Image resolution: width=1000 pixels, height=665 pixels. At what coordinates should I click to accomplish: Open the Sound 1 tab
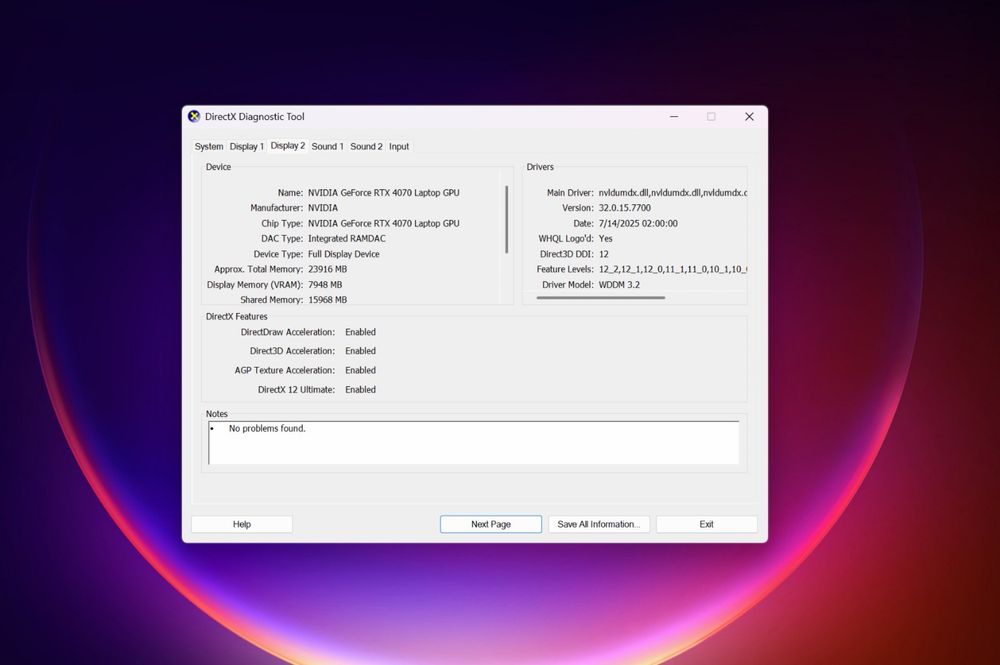(x=327, y=146)
